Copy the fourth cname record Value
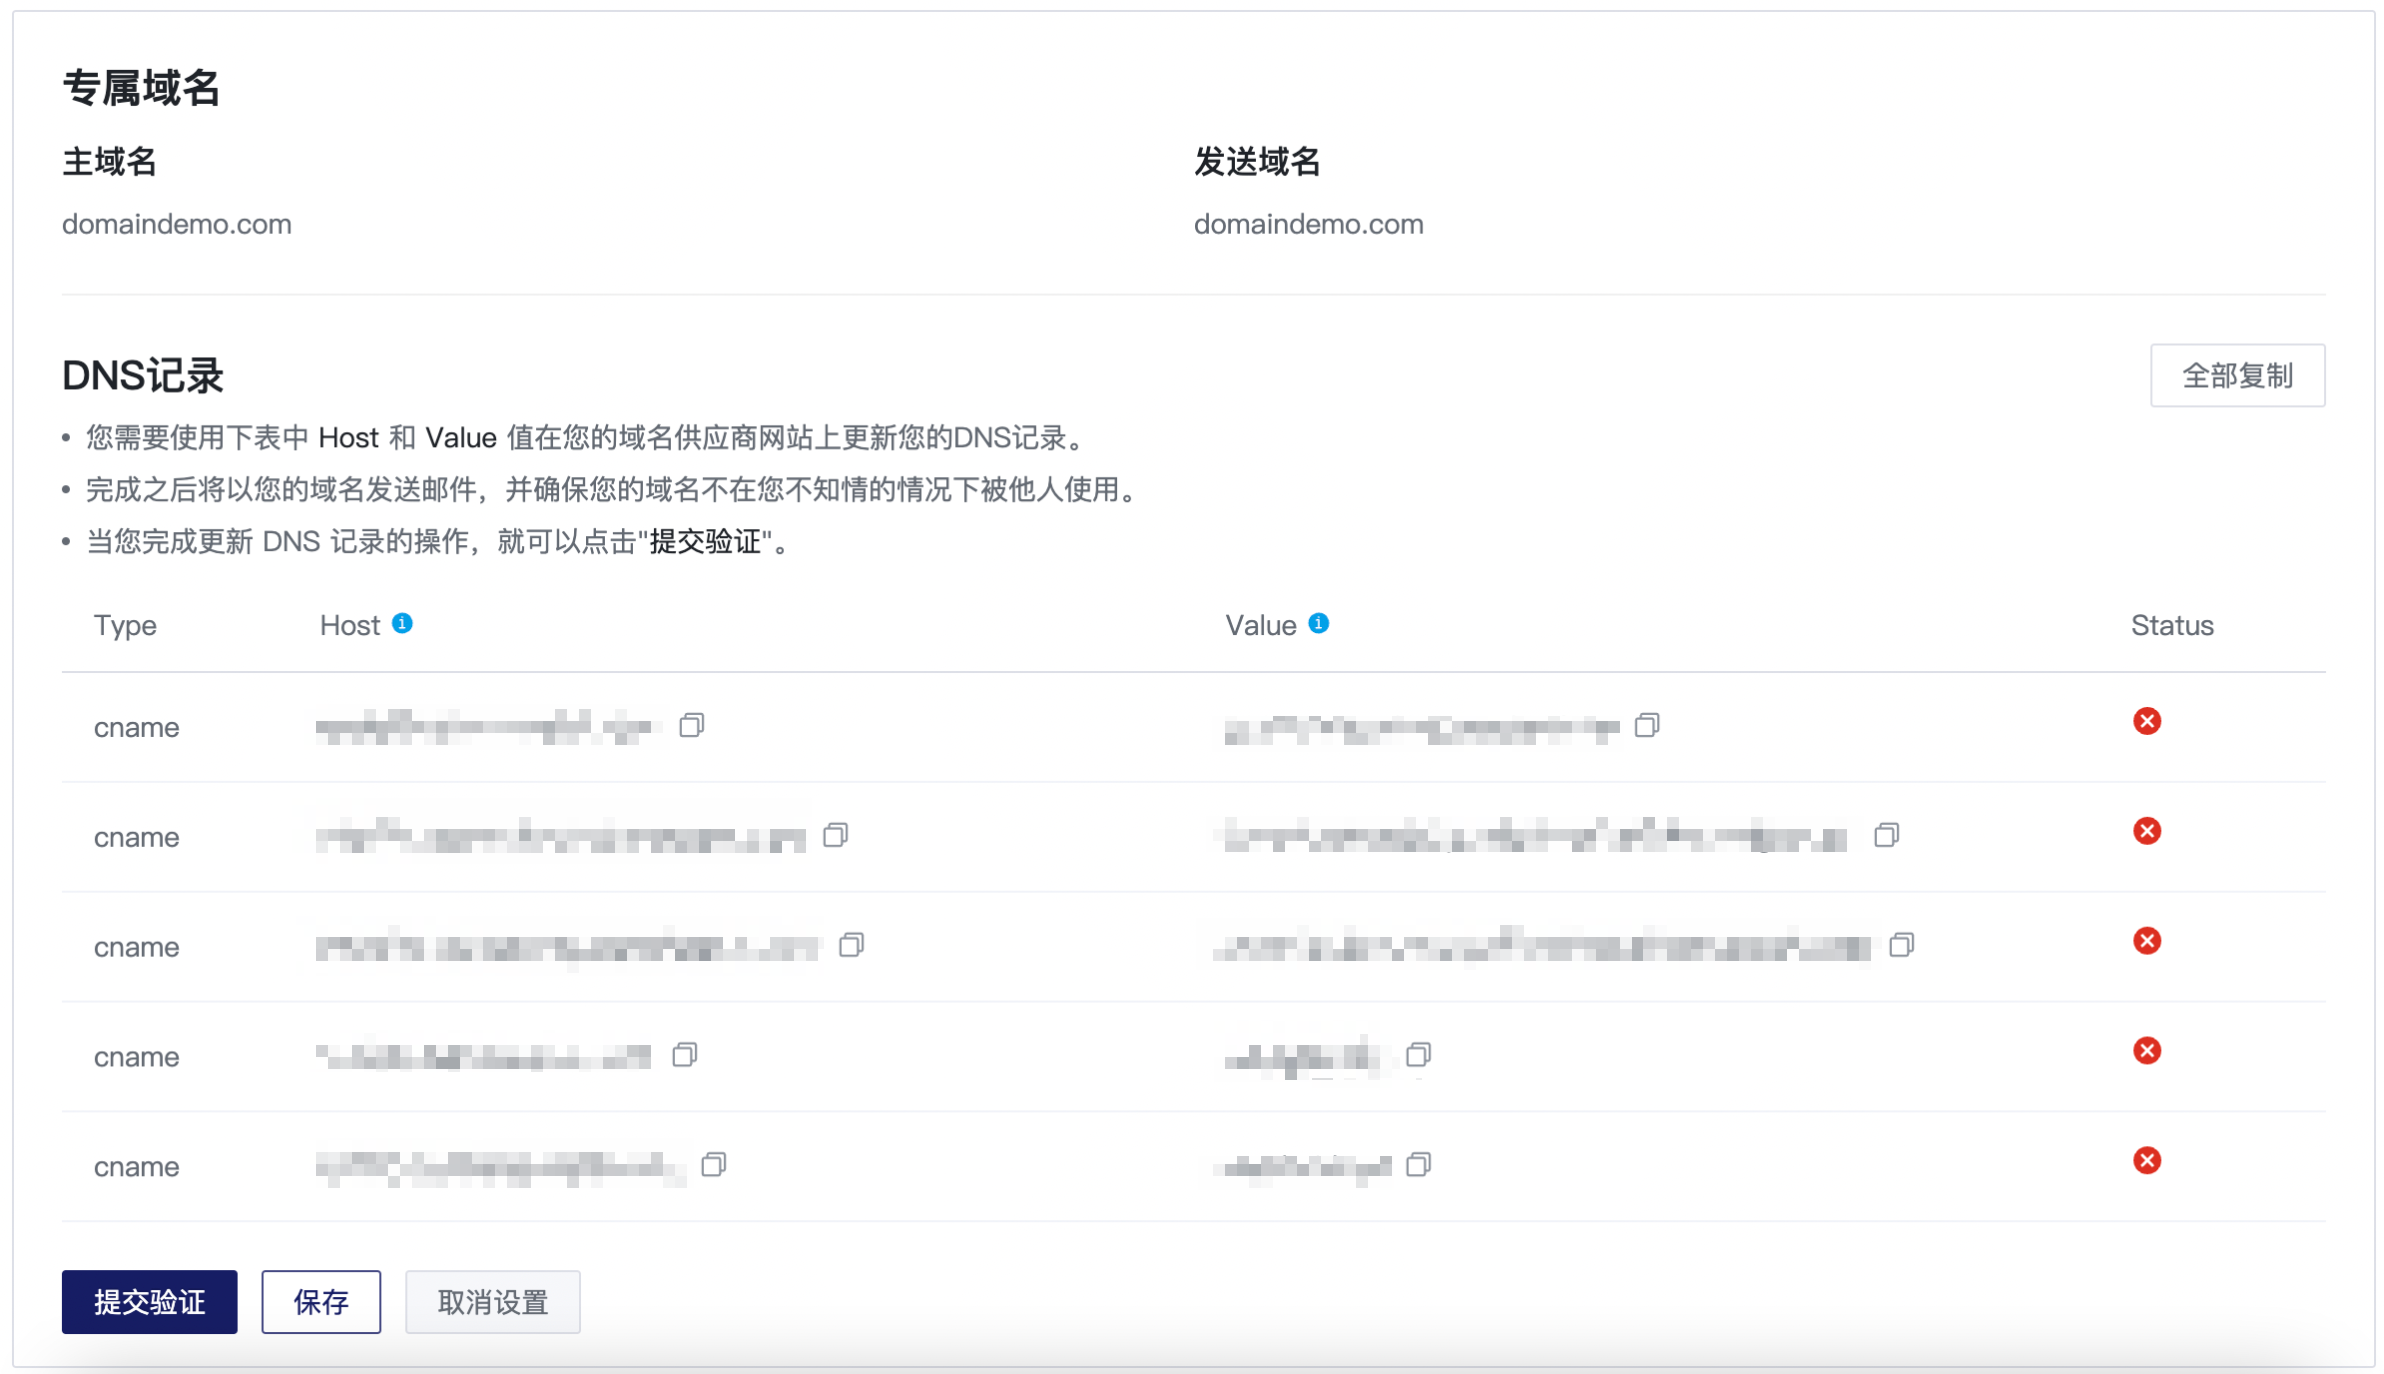The height and width of the screenshot is (1374, 2384). 1418,1055
